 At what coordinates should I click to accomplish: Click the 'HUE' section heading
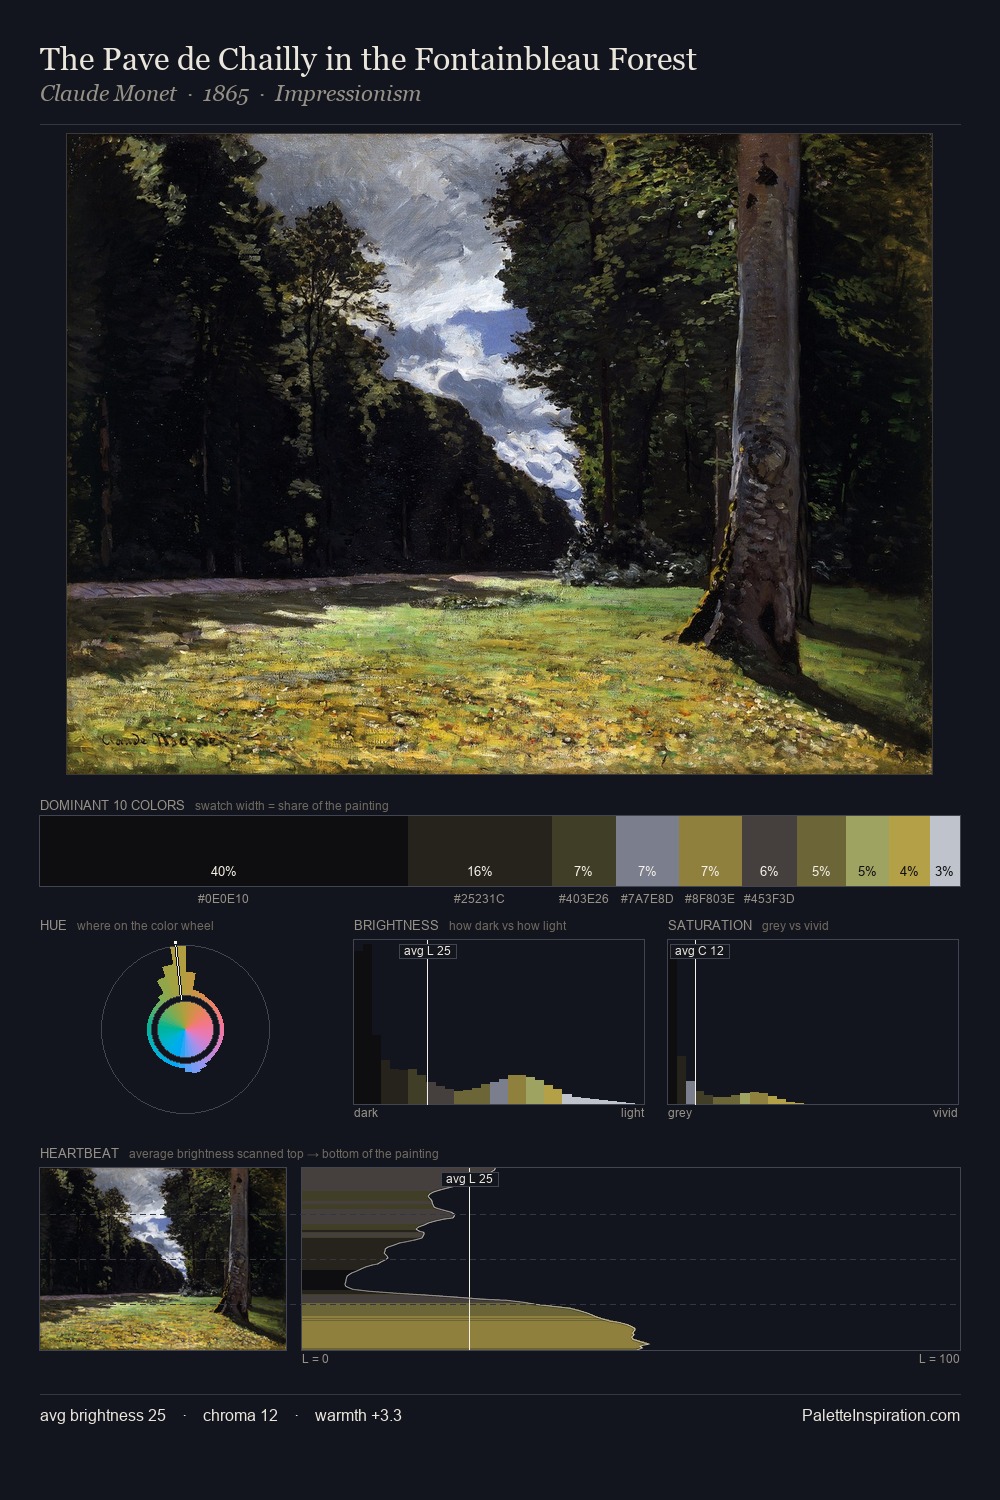(53, 925)
